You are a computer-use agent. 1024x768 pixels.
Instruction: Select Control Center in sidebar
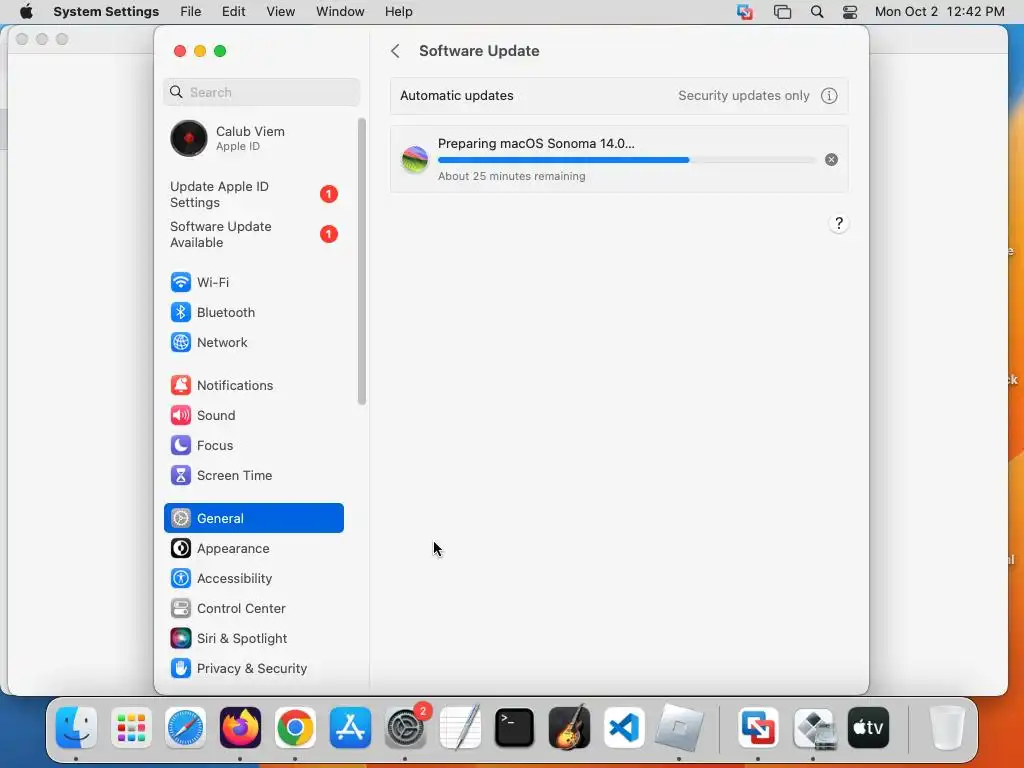point(253,609)
